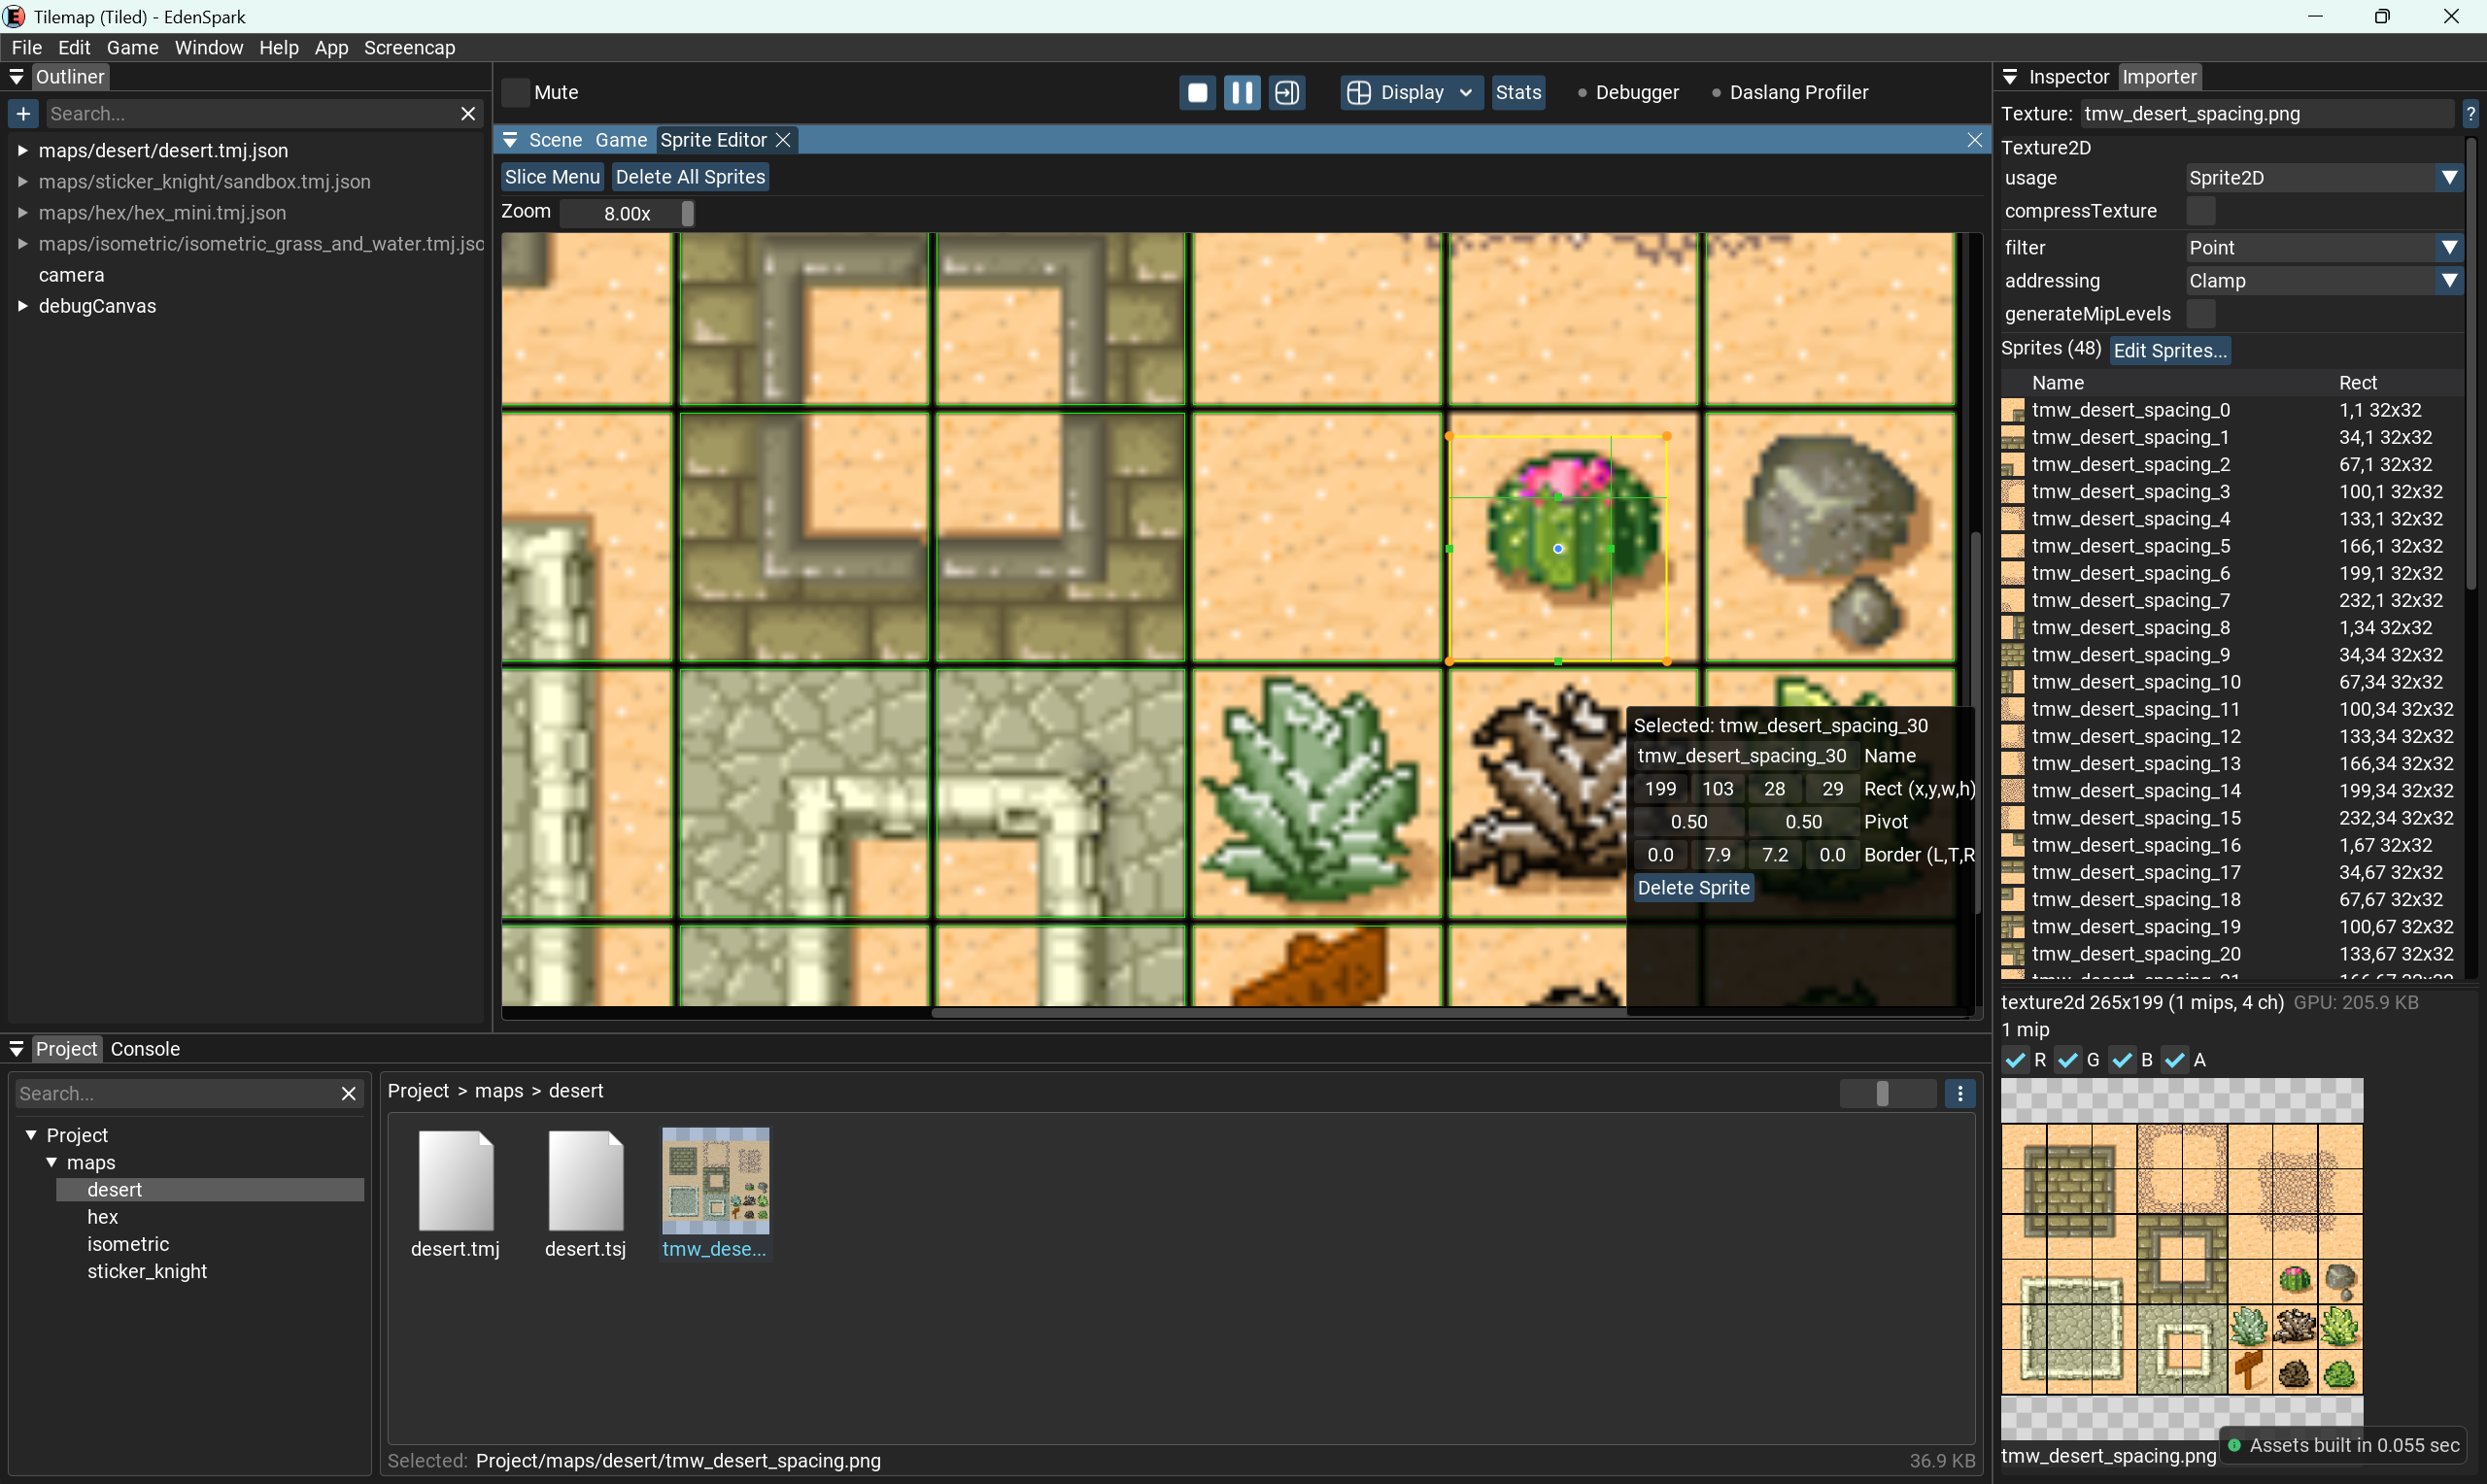Select the tmw_desert_spacing texture thumbnail
2487x1484 pixels.
(716, 1180)
